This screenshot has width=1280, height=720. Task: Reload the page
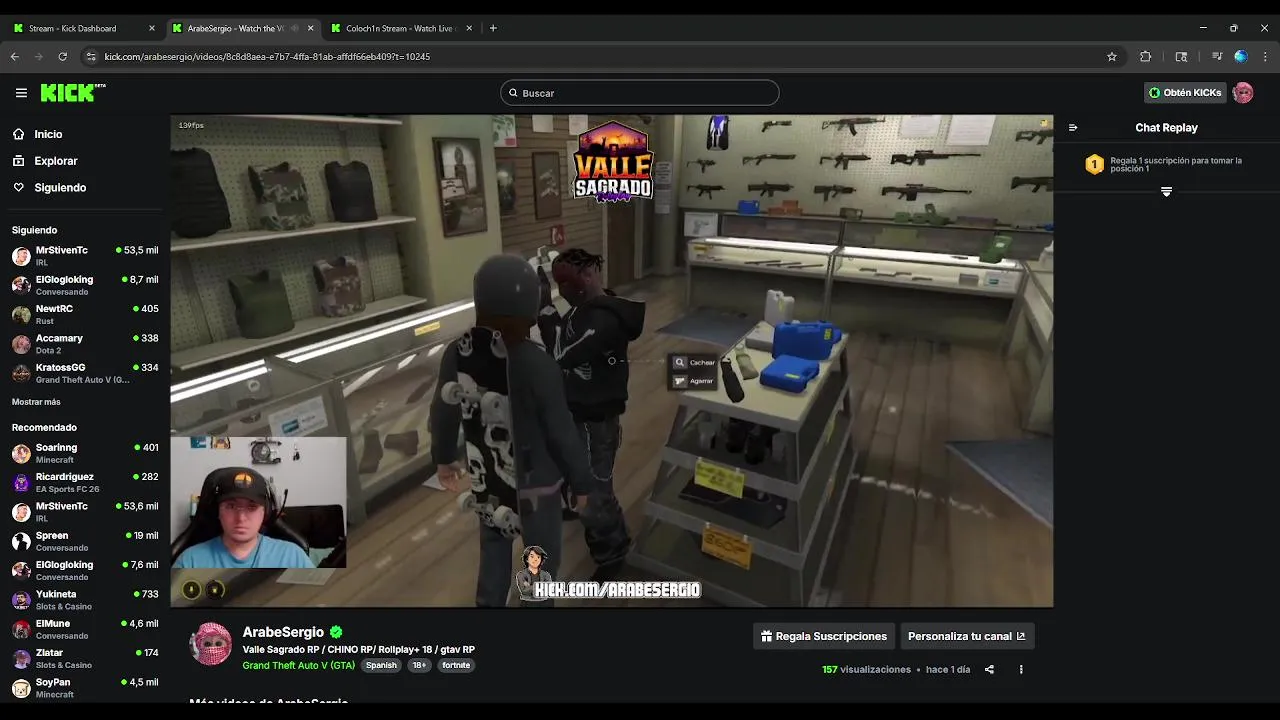click(63, 57)
